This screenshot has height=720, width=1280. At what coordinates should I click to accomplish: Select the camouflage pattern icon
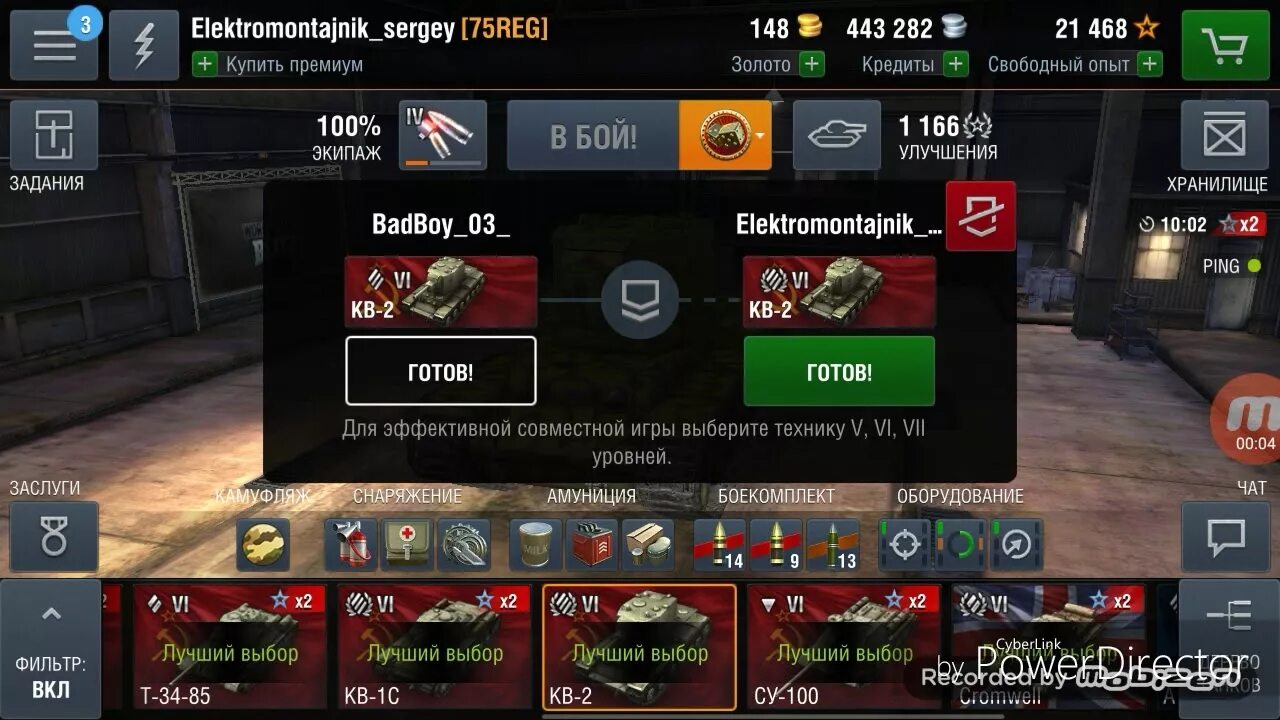pyautogui.click(x=264, y=545)
